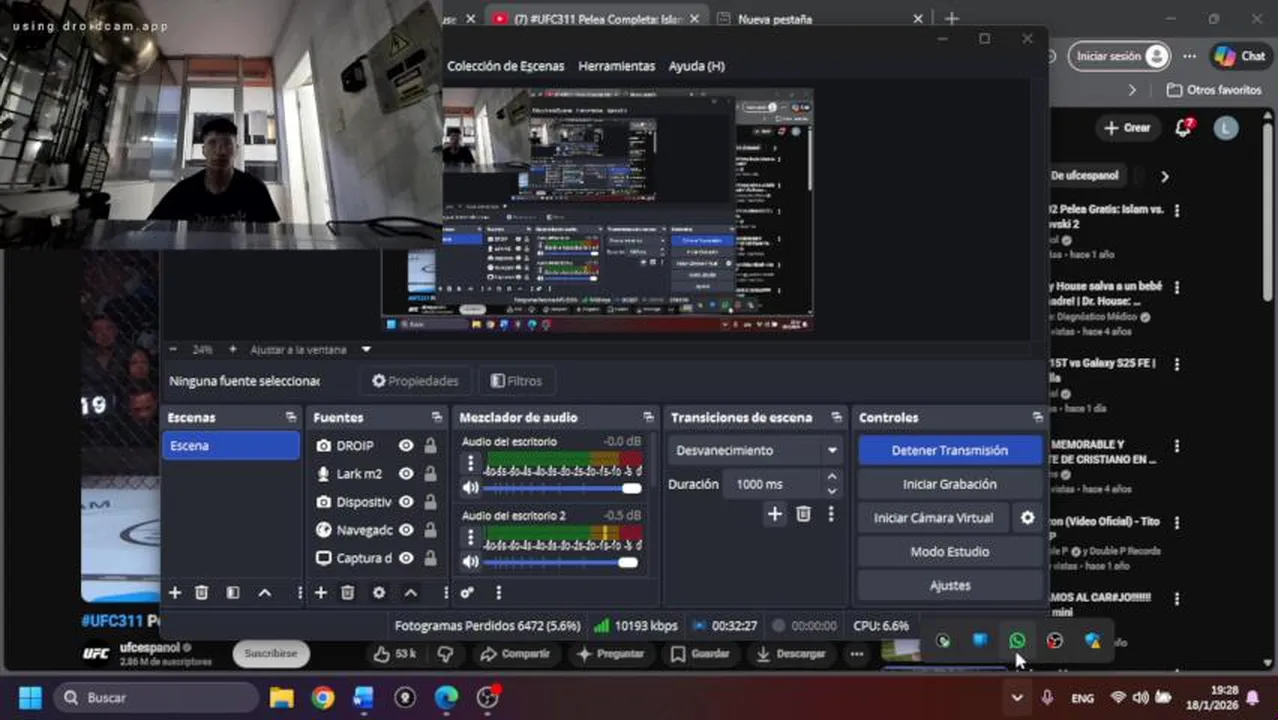Hide the Lark m2 source
Image resolution: width=1278 pixels, height=720 pixels.
406,474
